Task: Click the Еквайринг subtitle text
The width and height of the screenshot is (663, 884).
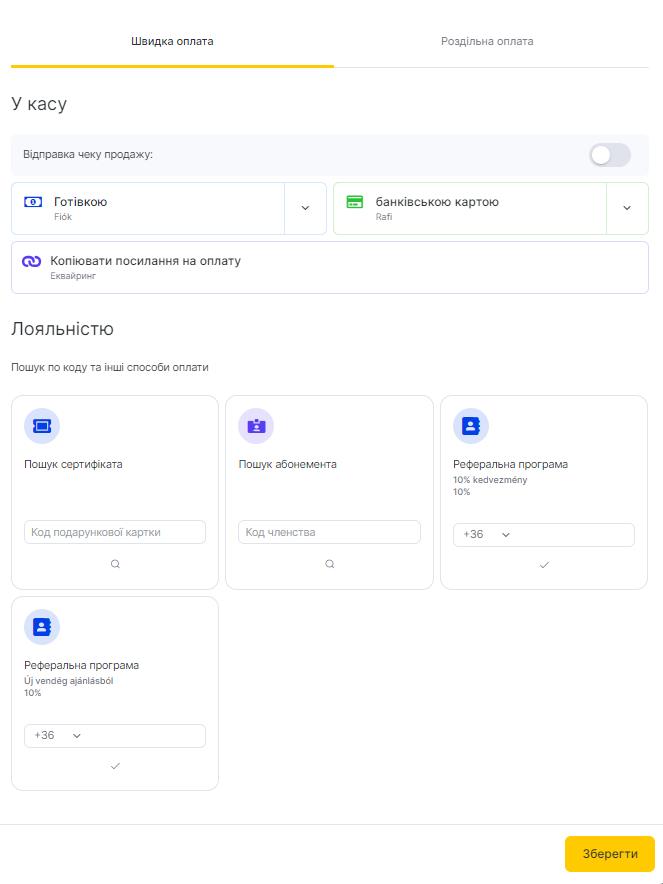Action: click(x=73, y=276)
